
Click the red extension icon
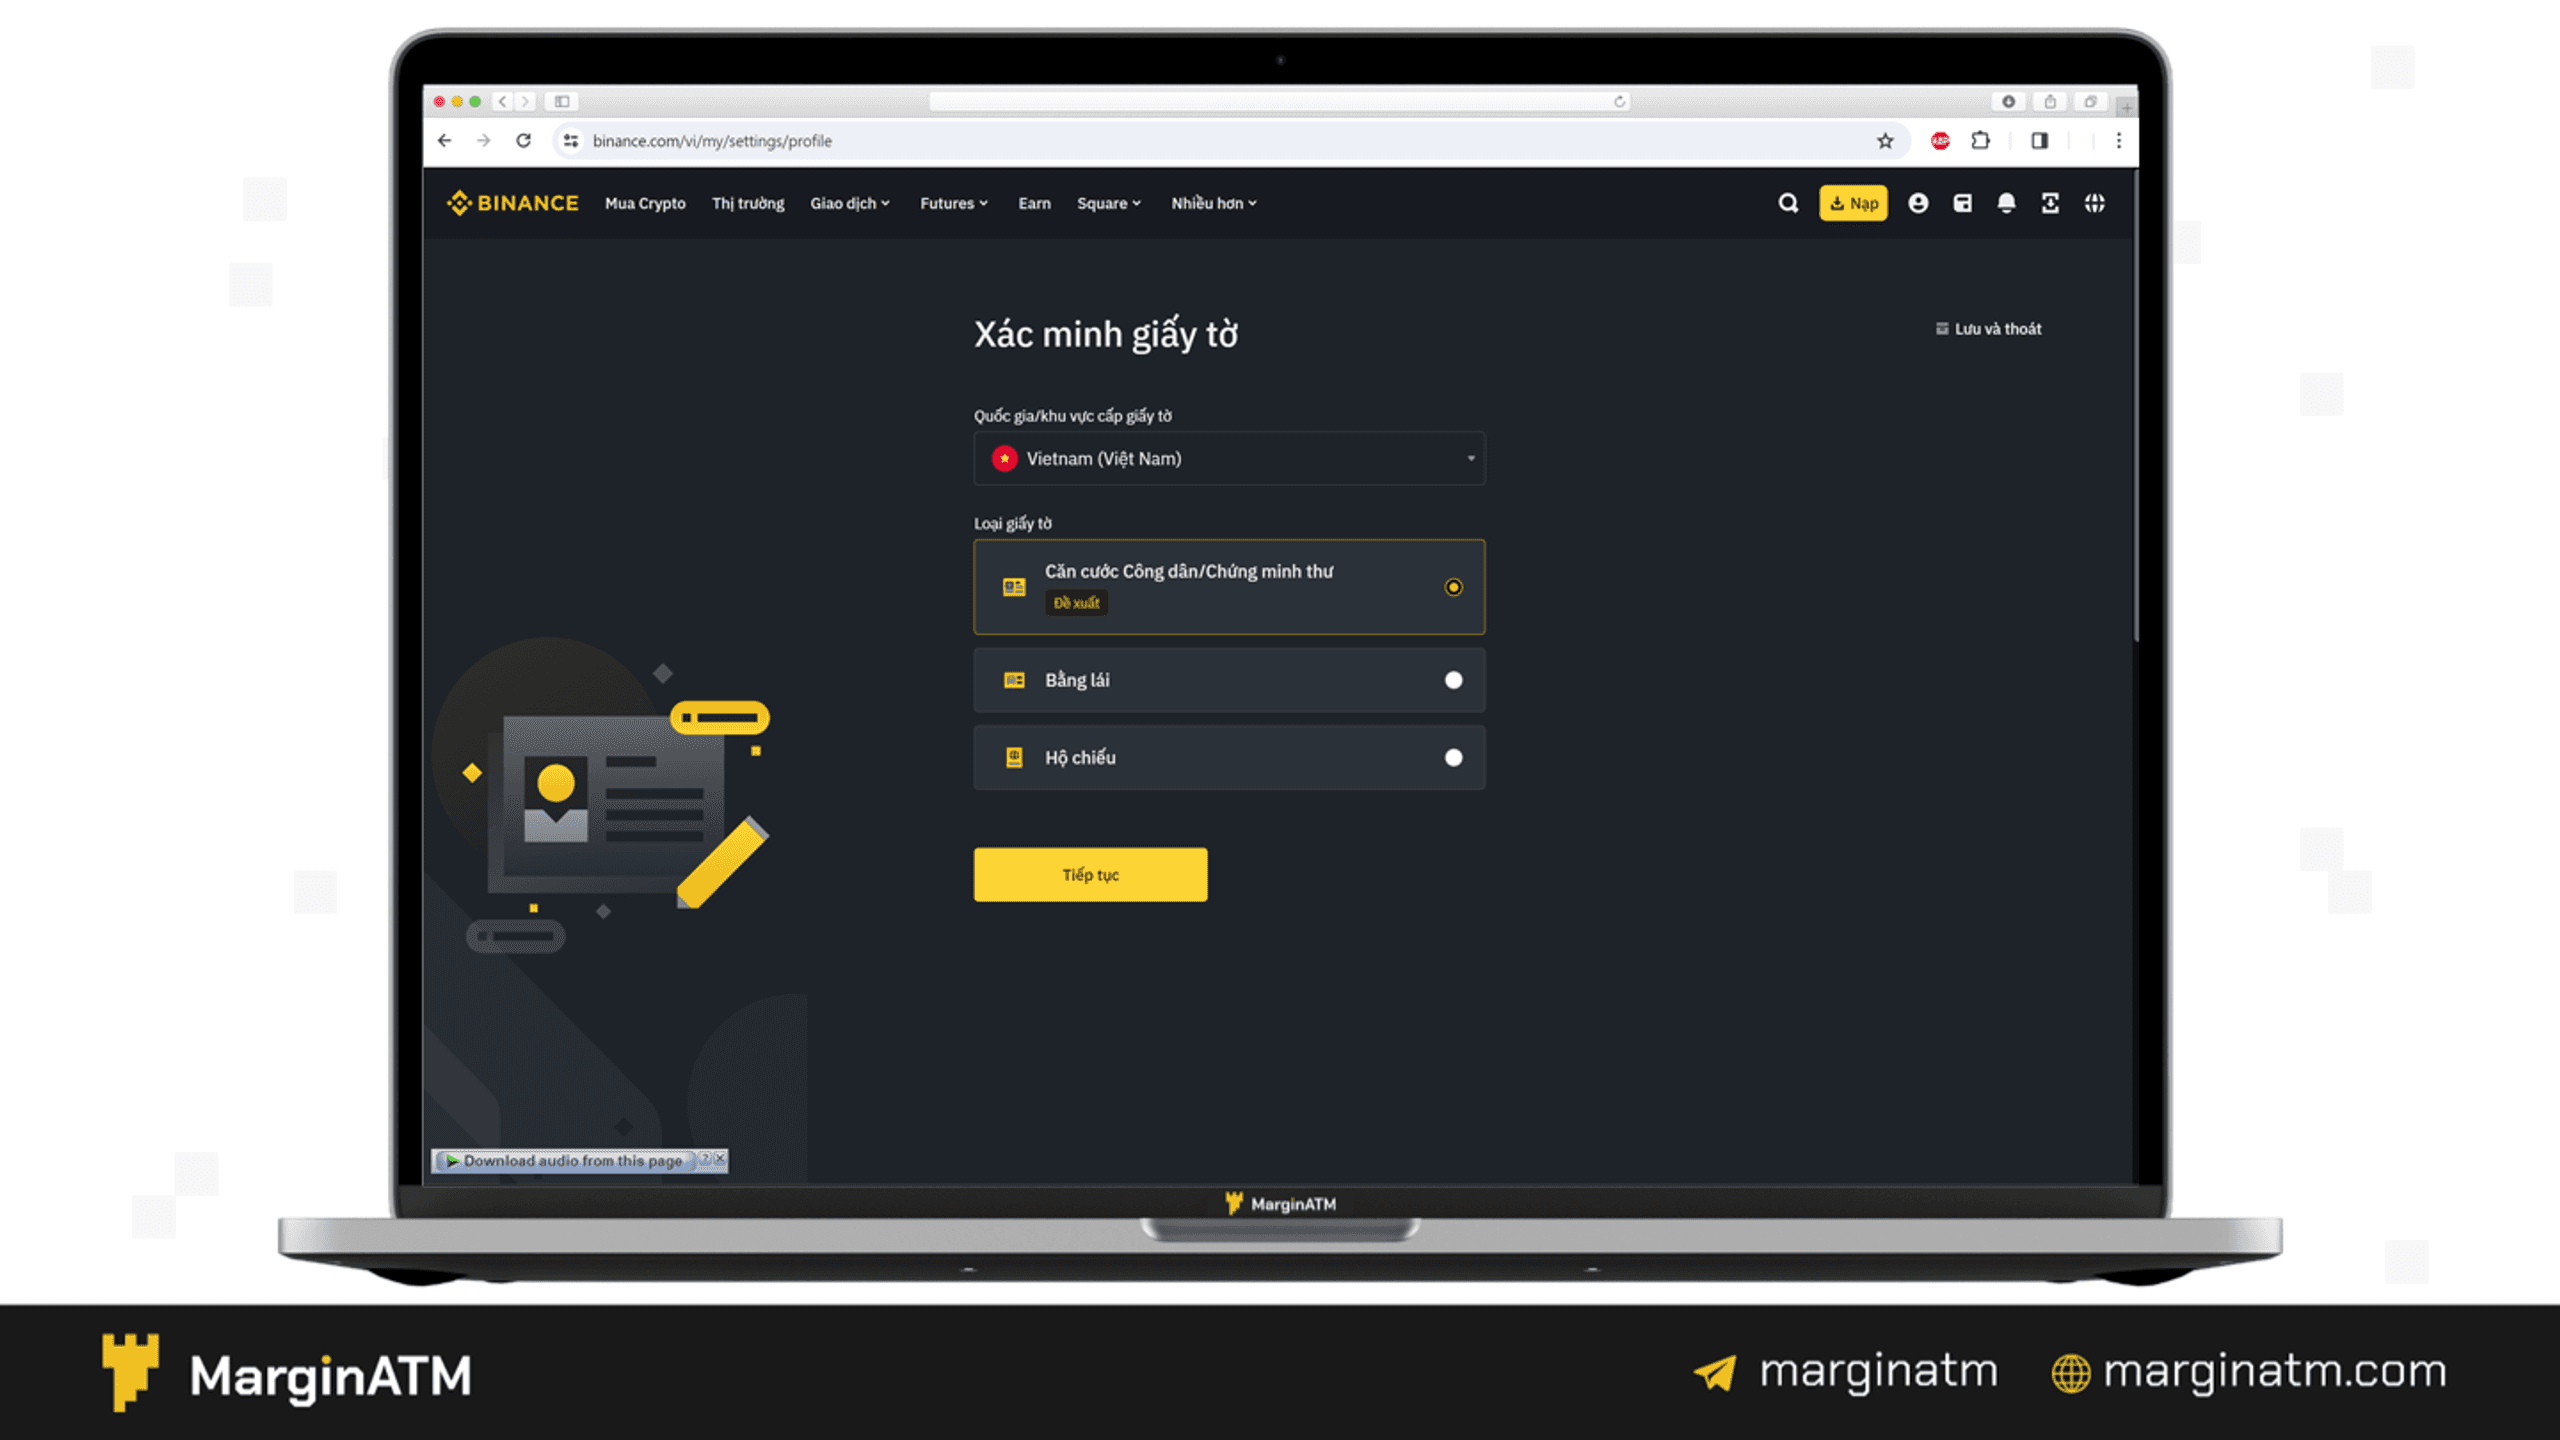(1940, 141)
